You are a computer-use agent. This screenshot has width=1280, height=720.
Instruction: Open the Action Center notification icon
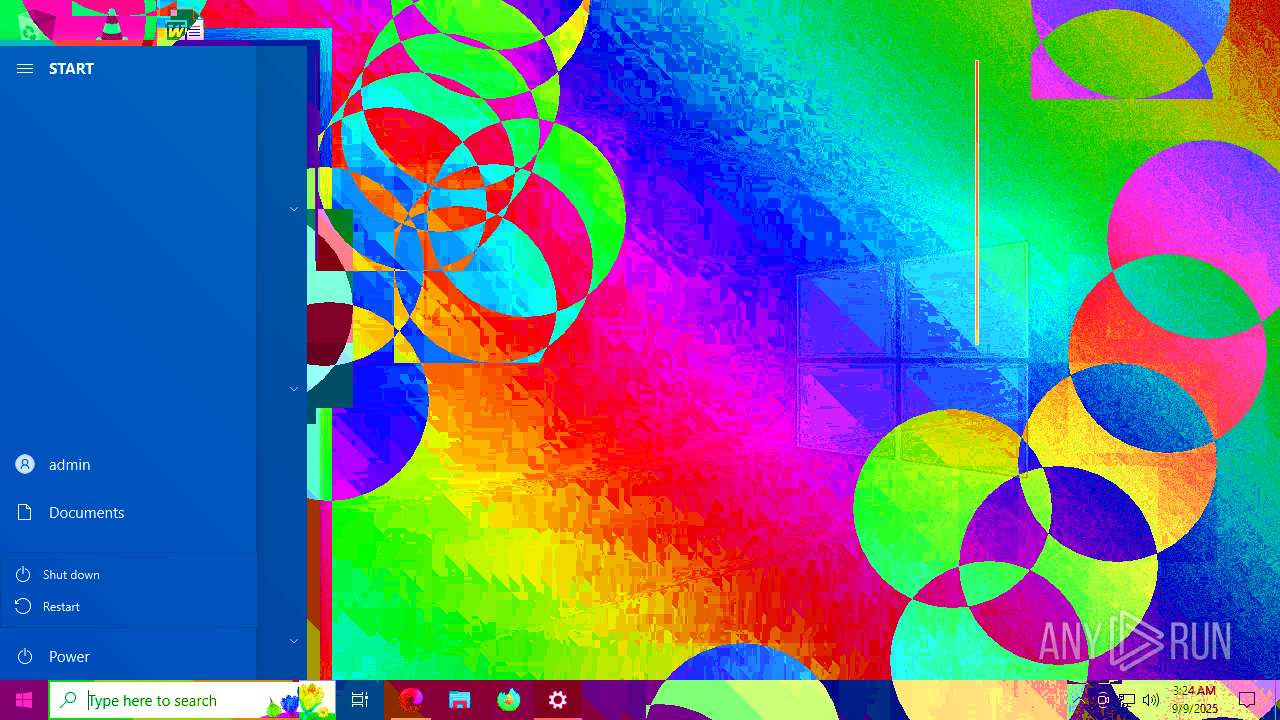tap(1247, 700)
